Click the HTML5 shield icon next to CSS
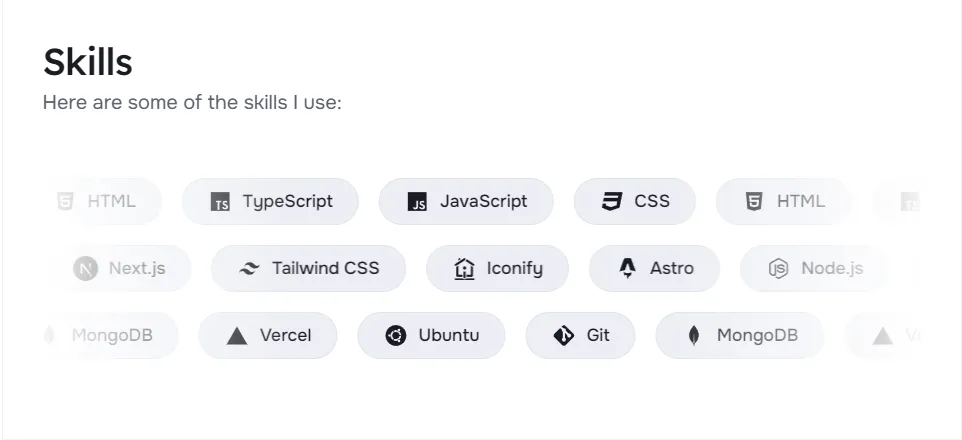 (x=754, y=202)
